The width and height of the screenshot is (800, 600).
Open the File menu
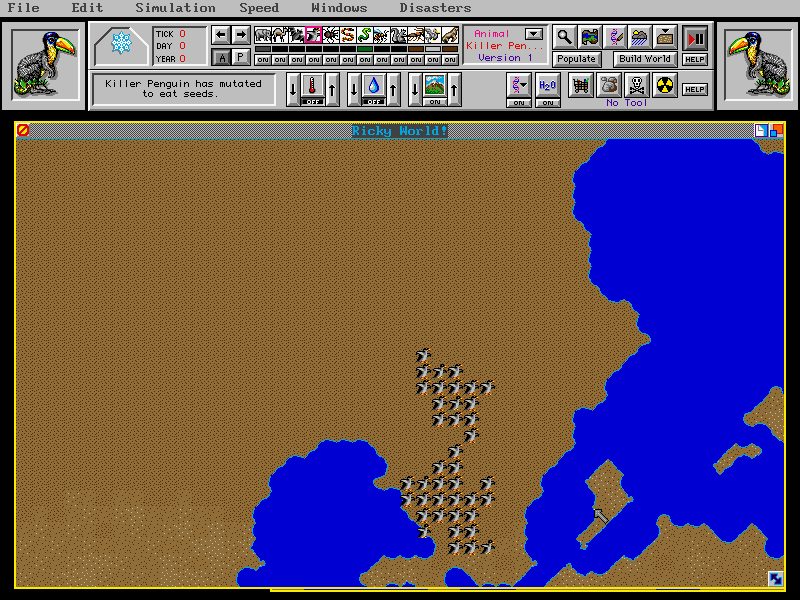pyautogui.click(x=23, y=8)
